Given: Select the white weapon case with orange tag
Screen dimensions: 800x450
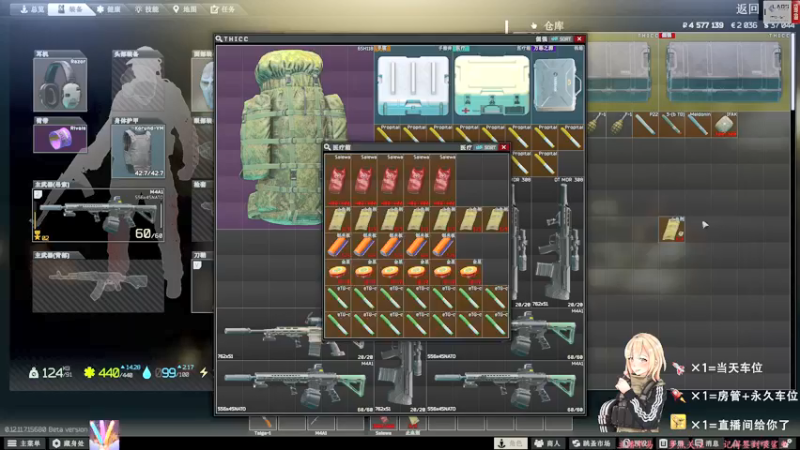Looking at the screenshot, I should point(413,85).
